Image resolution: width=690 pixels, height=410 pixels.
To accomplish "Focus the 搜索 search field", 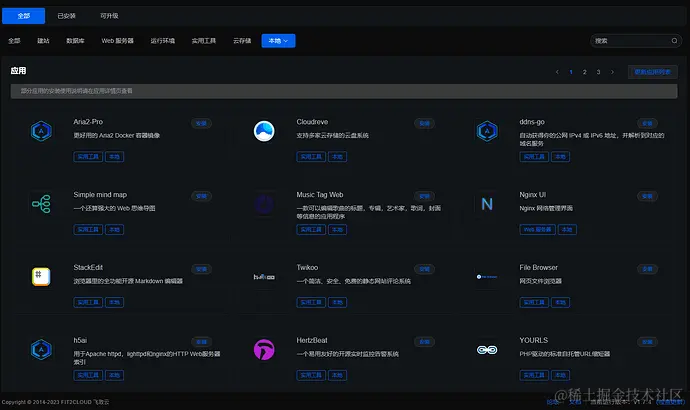I will (636, 41).
